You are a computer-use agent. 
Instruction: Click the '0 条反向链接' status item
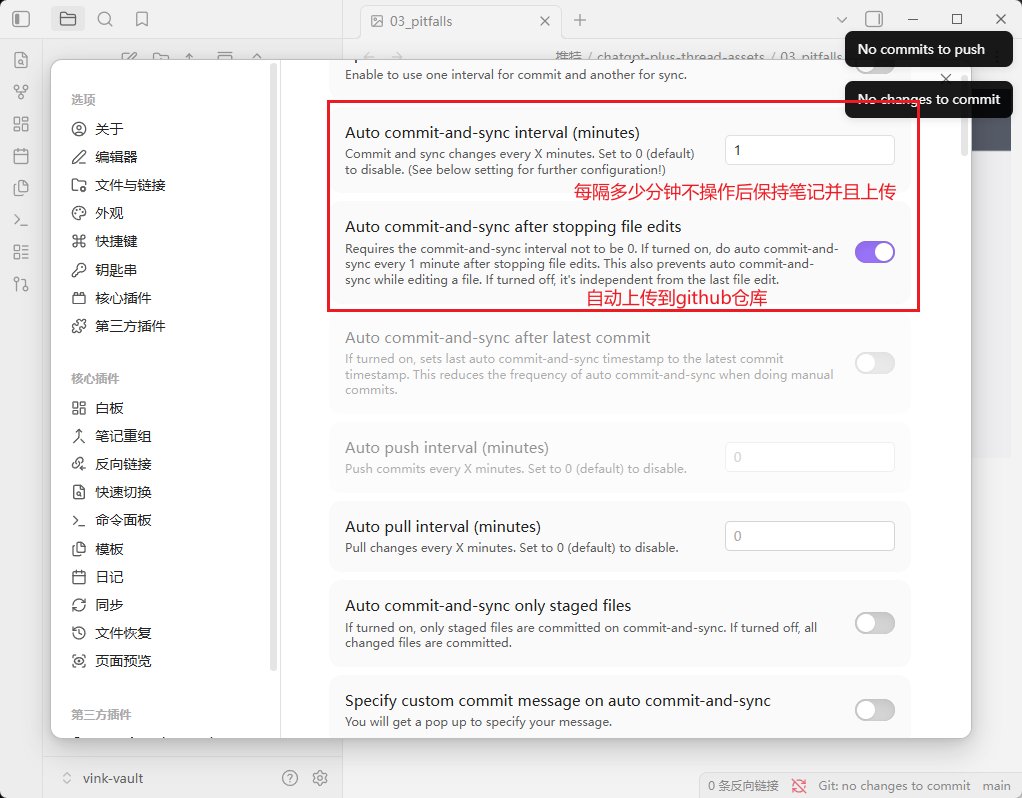coord(743,786)
